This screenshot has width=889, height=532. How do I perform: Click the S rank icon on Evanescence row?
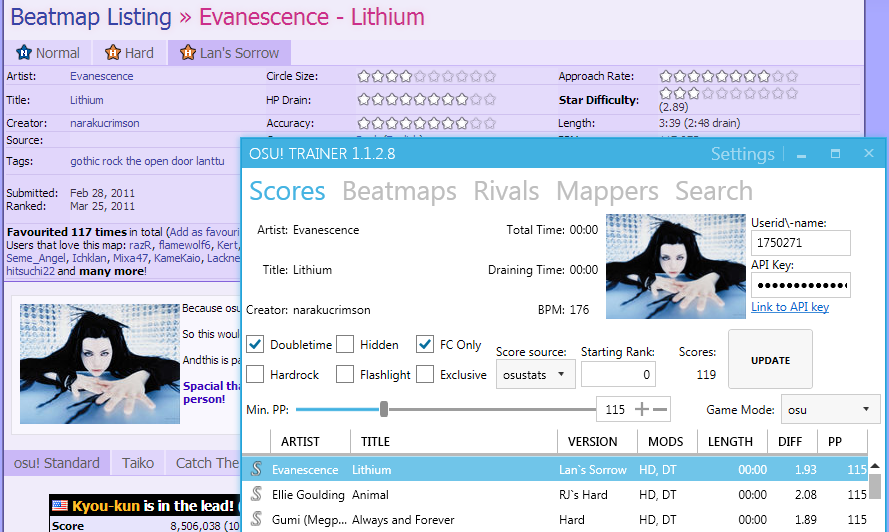[256, 469]
